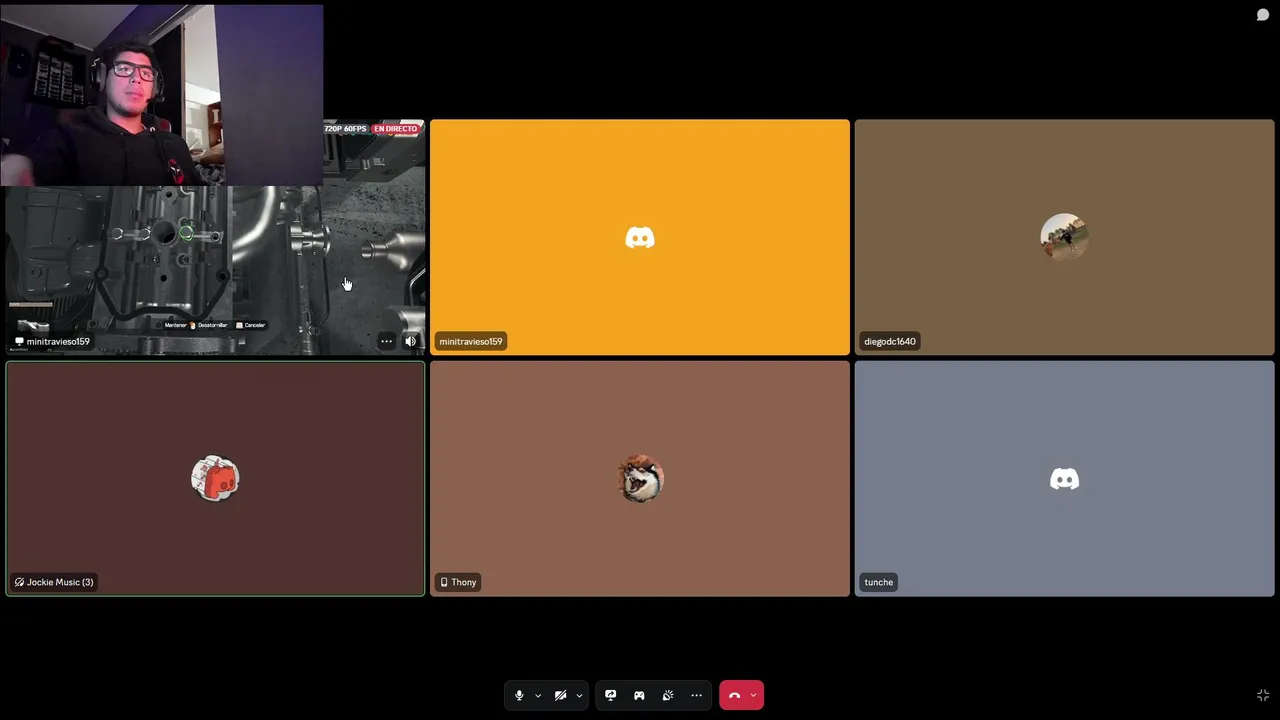Image resolution: width=1280 pixels, height=720 pixels.
Task: Mute the microphone in call controls
Action: tap(519, 695)
